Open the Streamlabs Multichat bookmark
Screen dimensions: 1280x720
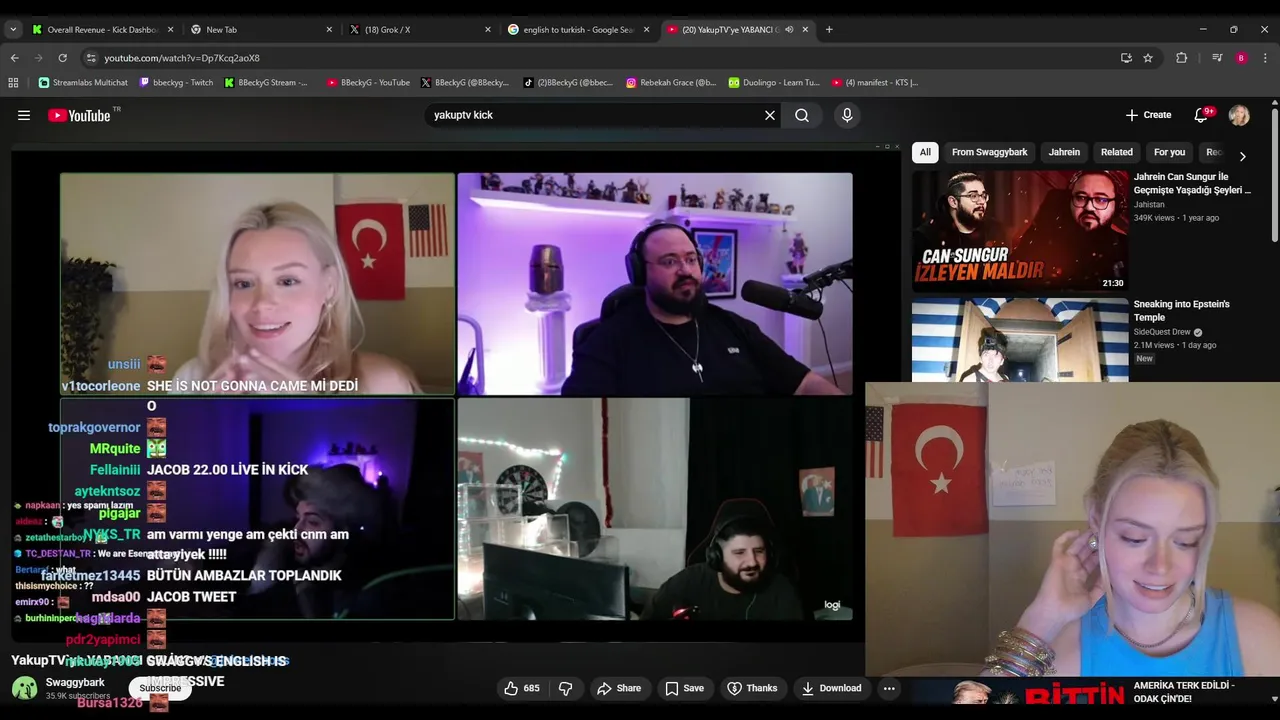coord(83,82)
